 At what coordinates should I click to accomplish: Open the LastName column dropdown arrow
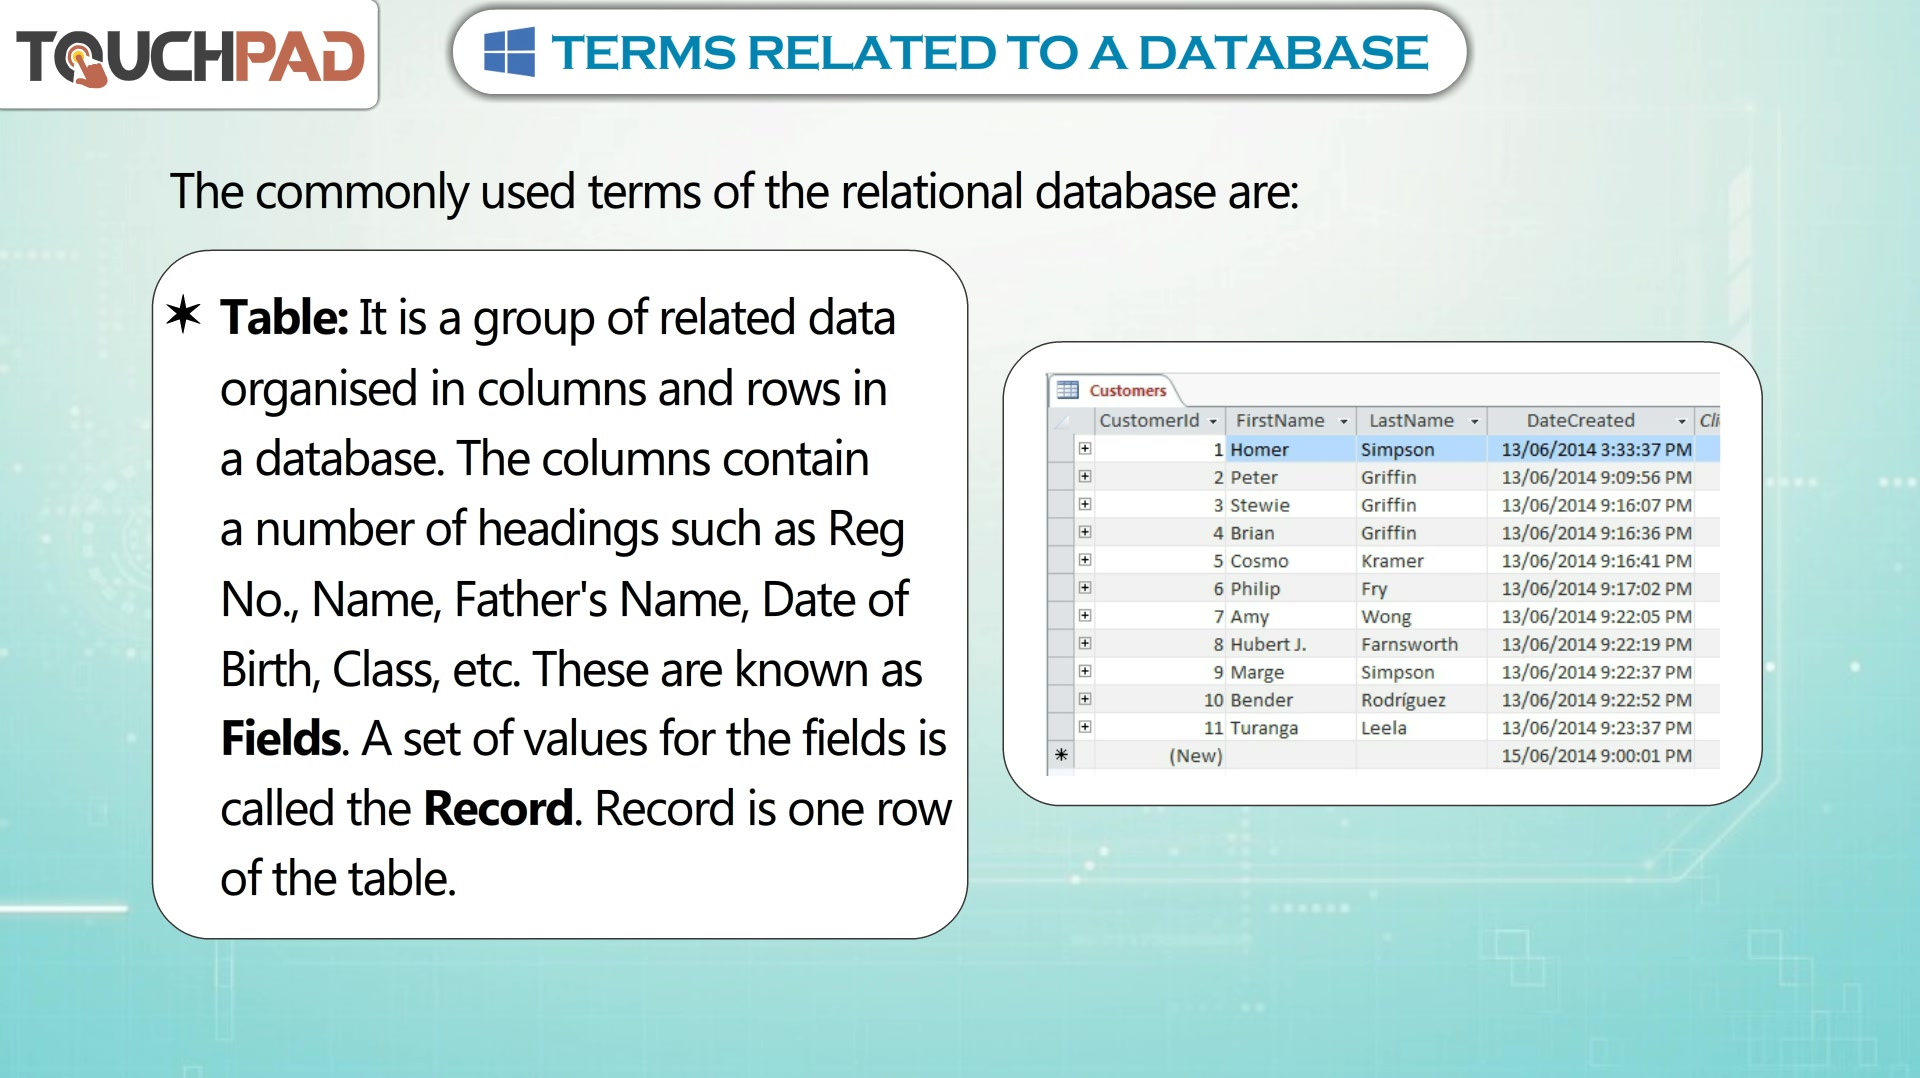[1474, 421]
